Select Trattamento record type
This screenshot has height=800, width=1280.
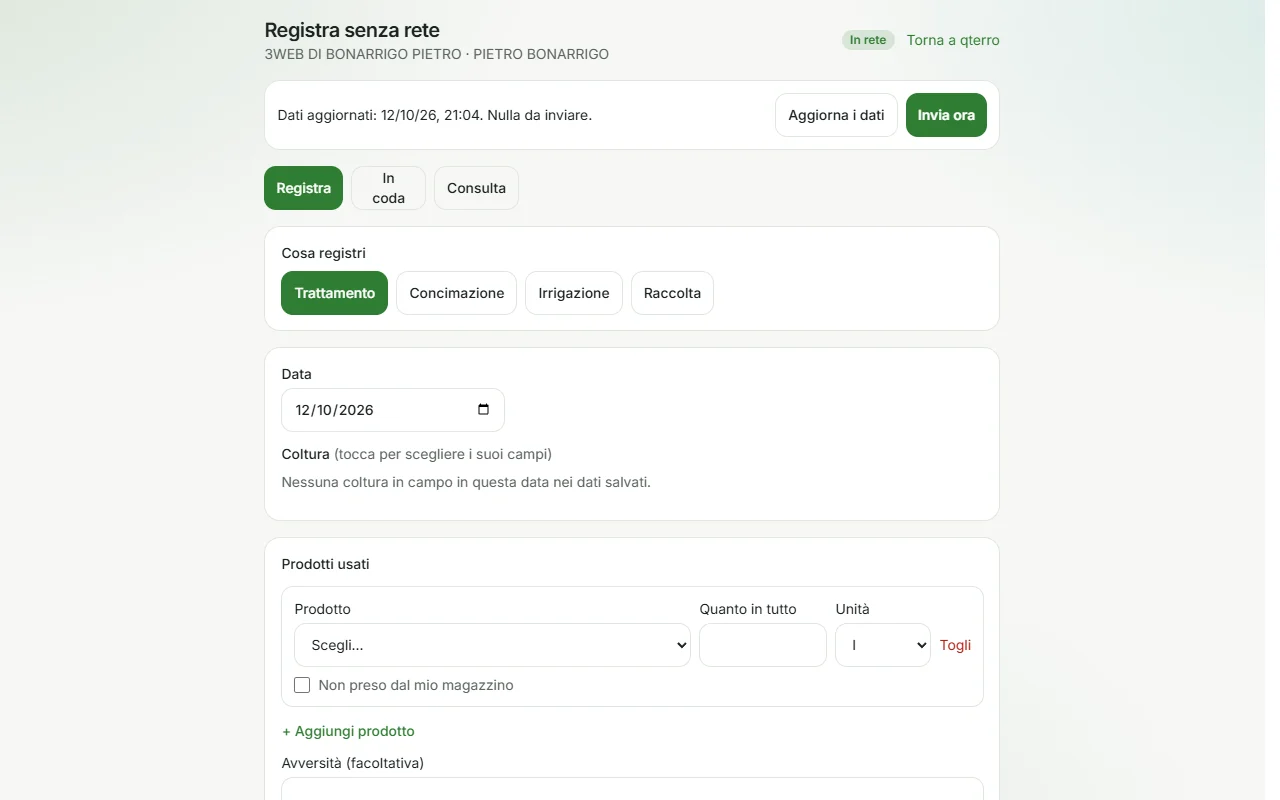tap(335, 293)
